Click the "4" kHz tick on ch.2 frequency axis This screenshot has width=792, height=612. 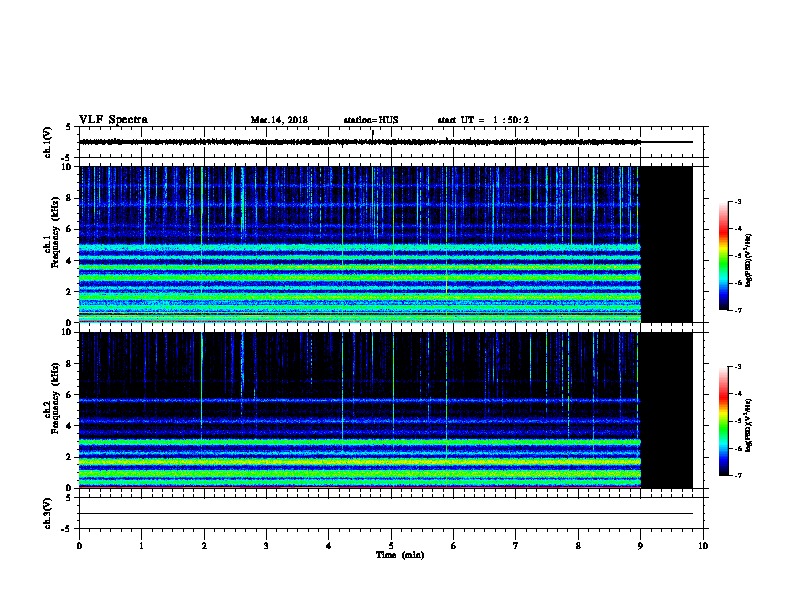tap(70, 426)
